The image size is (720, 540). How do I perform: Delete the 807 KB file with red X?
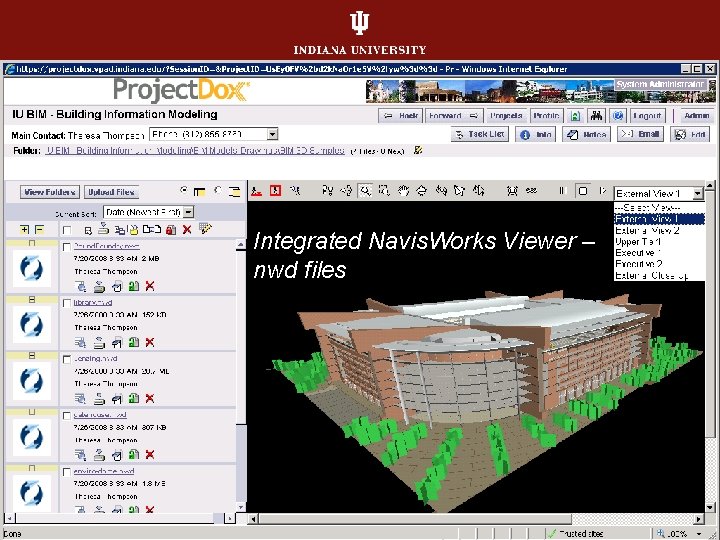(150, 455)
